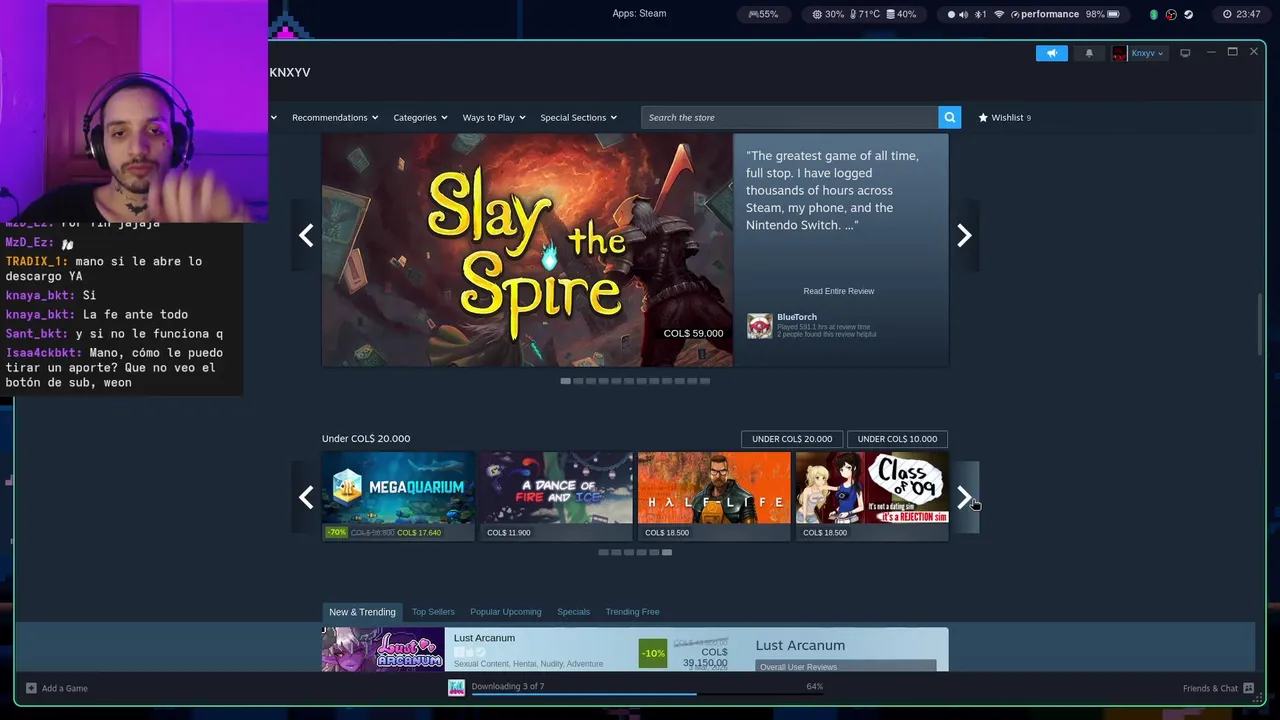Open the Slay the Spire featured banner
The image size is (1280, 720).
(x=527, y=250)
